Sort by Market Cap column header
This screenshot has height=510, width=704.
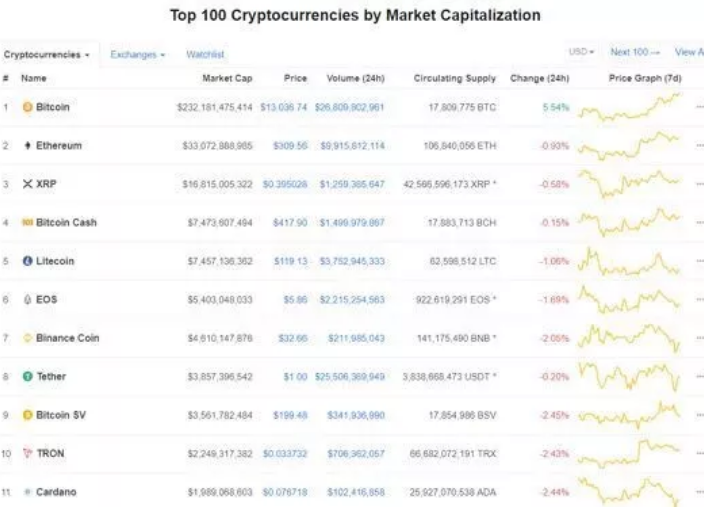[227, 78]
